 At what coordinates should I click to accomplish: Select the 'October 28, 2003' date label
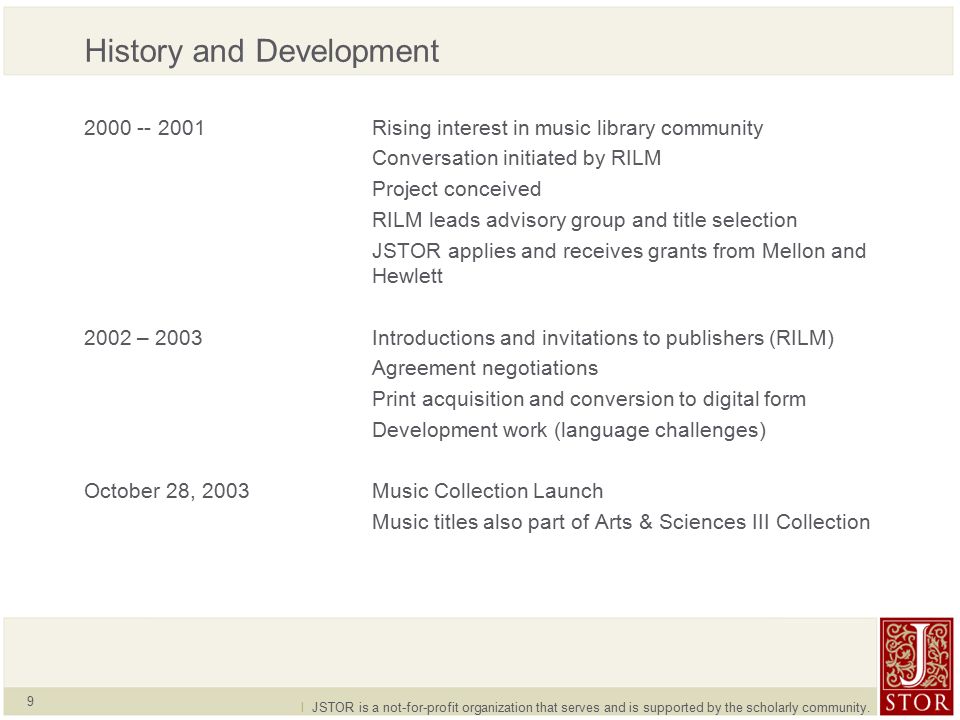pyautogui.click(x=167, y=491)
